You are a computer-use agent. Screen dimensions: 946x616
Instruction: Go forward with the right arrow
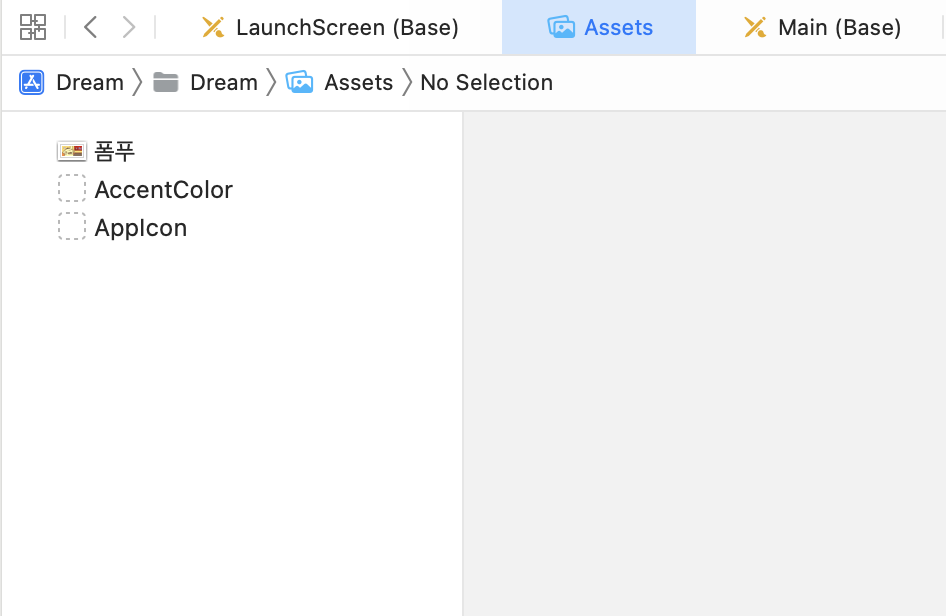coord(129,27)
